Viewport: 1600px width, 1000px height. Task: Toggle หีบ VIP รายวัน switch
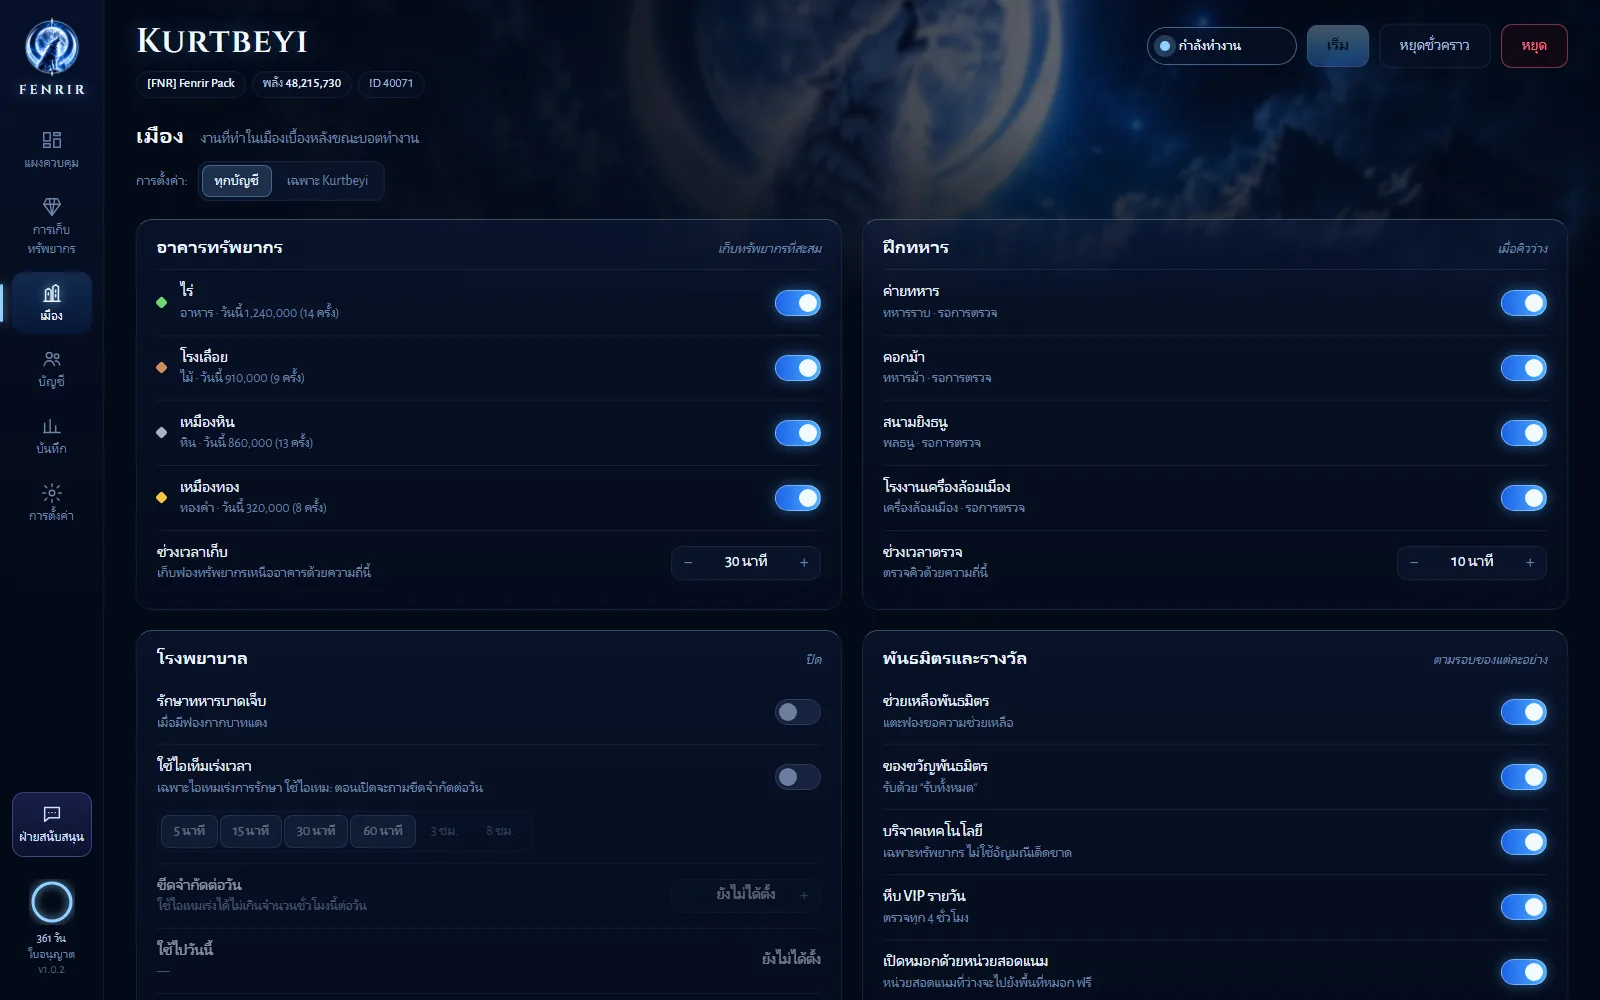coord(1524,907)
